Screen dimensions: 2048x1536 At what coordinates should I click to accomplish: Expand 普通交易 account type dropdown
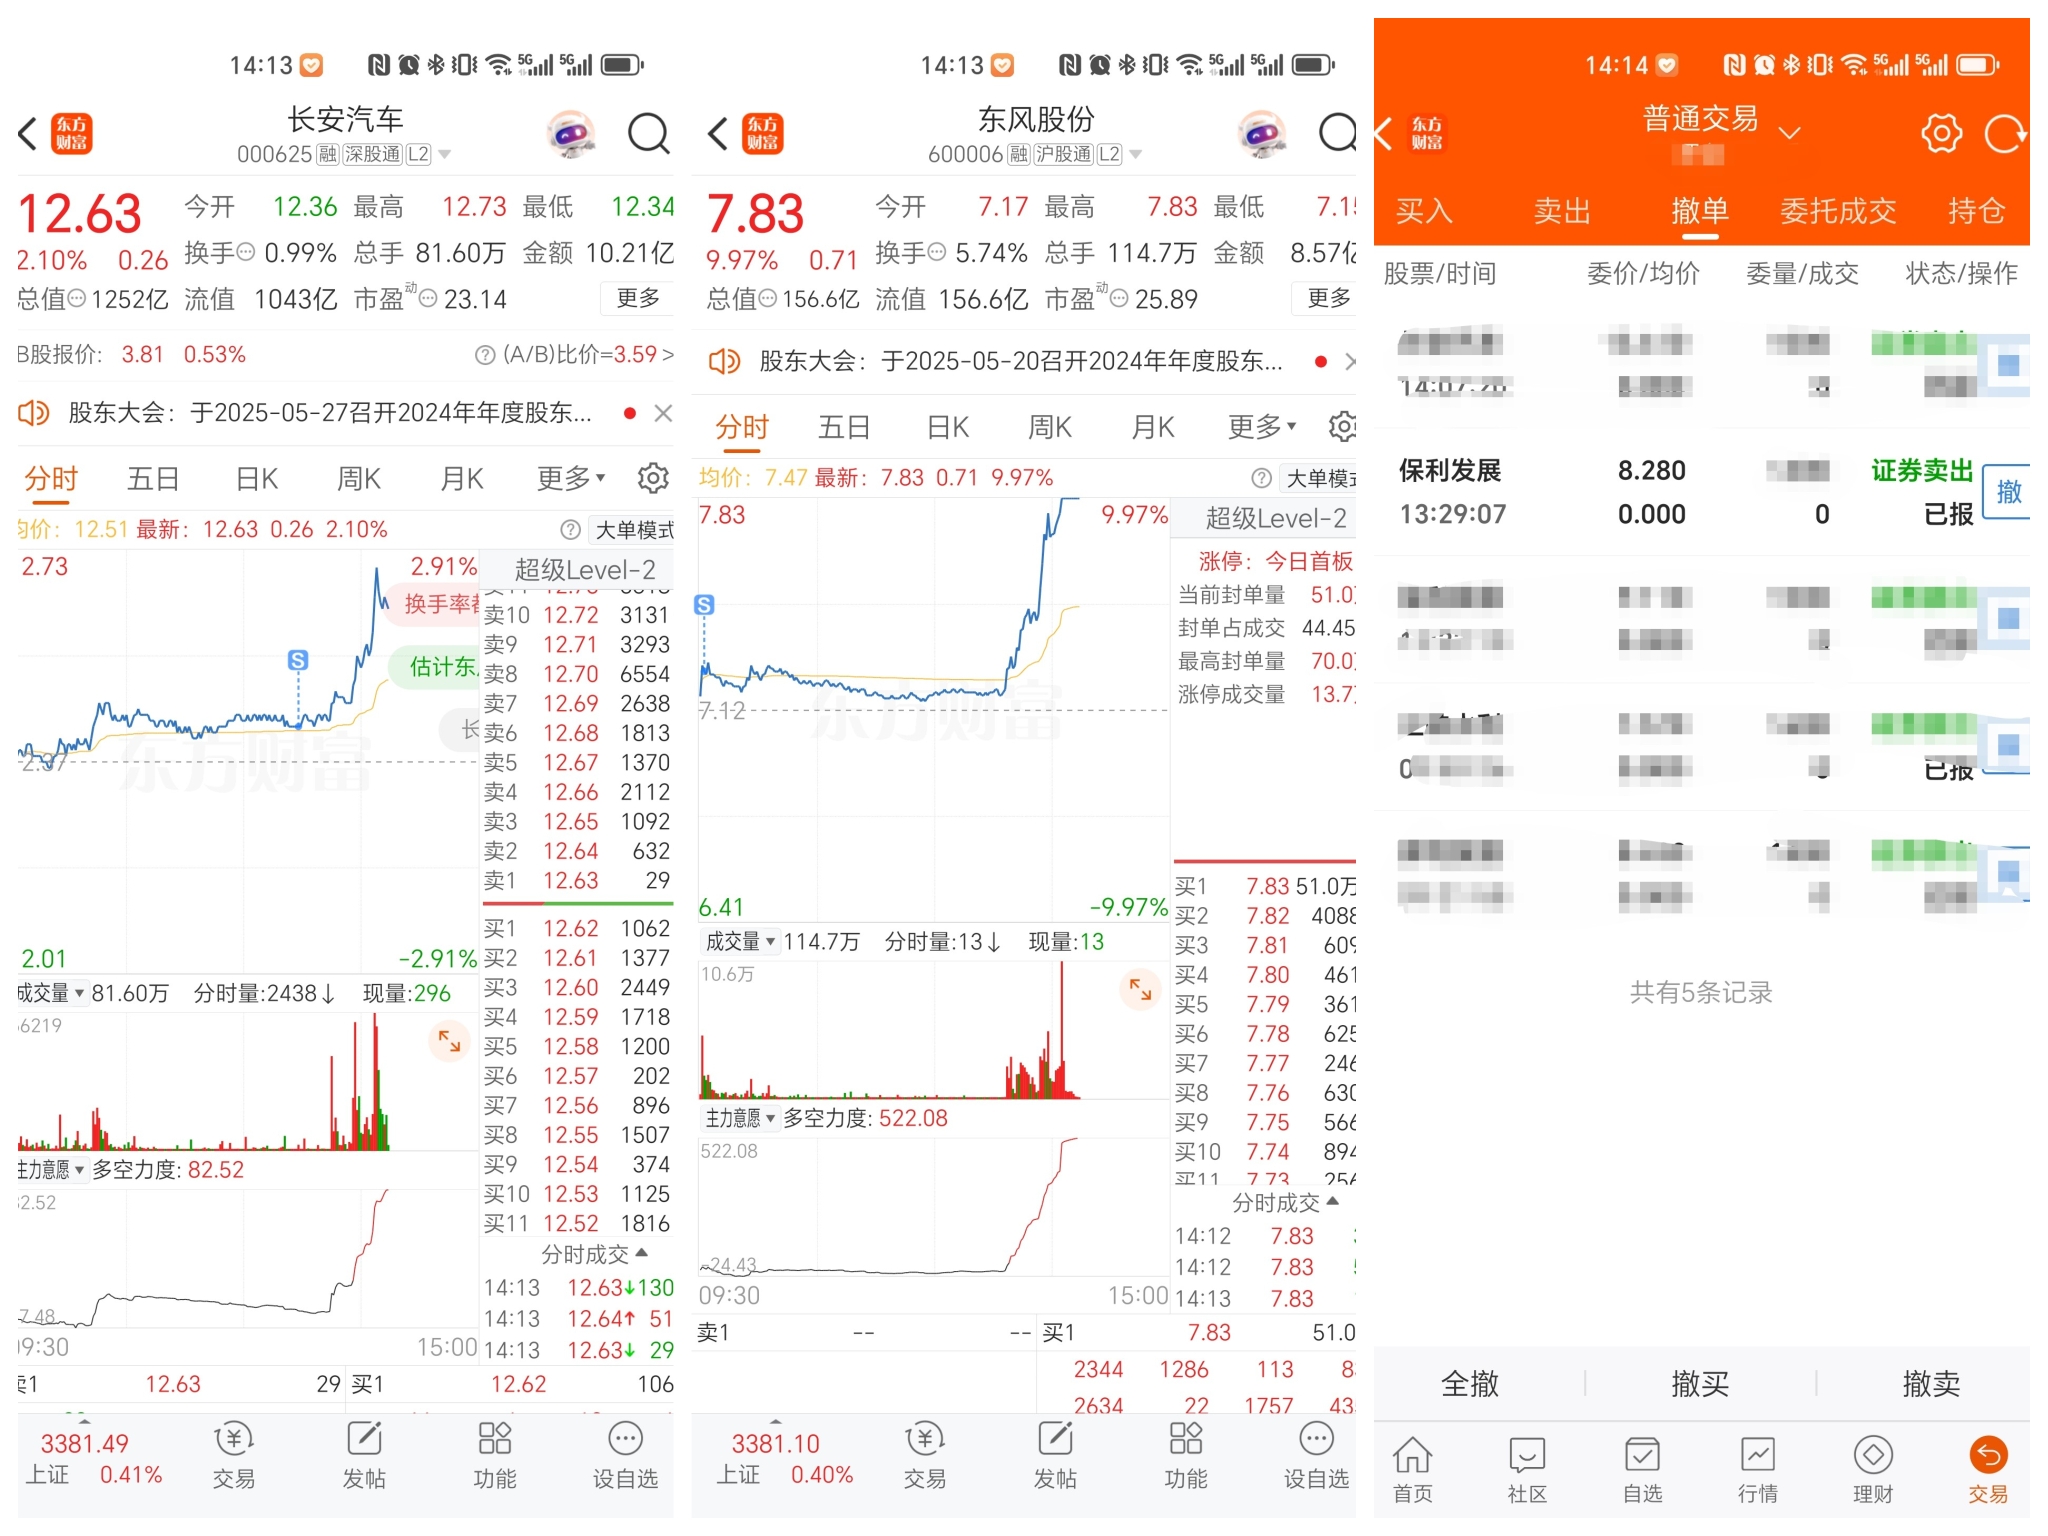click(1789, 132)
